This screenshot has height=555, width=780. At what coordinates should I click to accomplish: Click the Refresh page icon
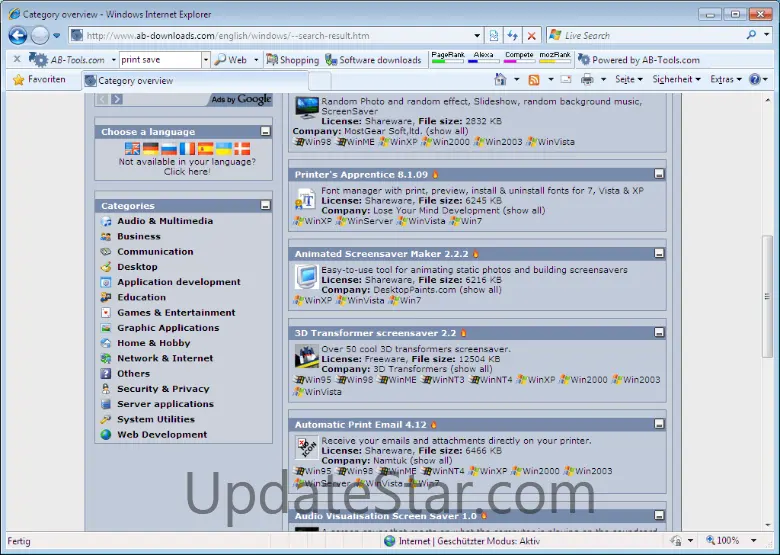(x=512, y=35)
